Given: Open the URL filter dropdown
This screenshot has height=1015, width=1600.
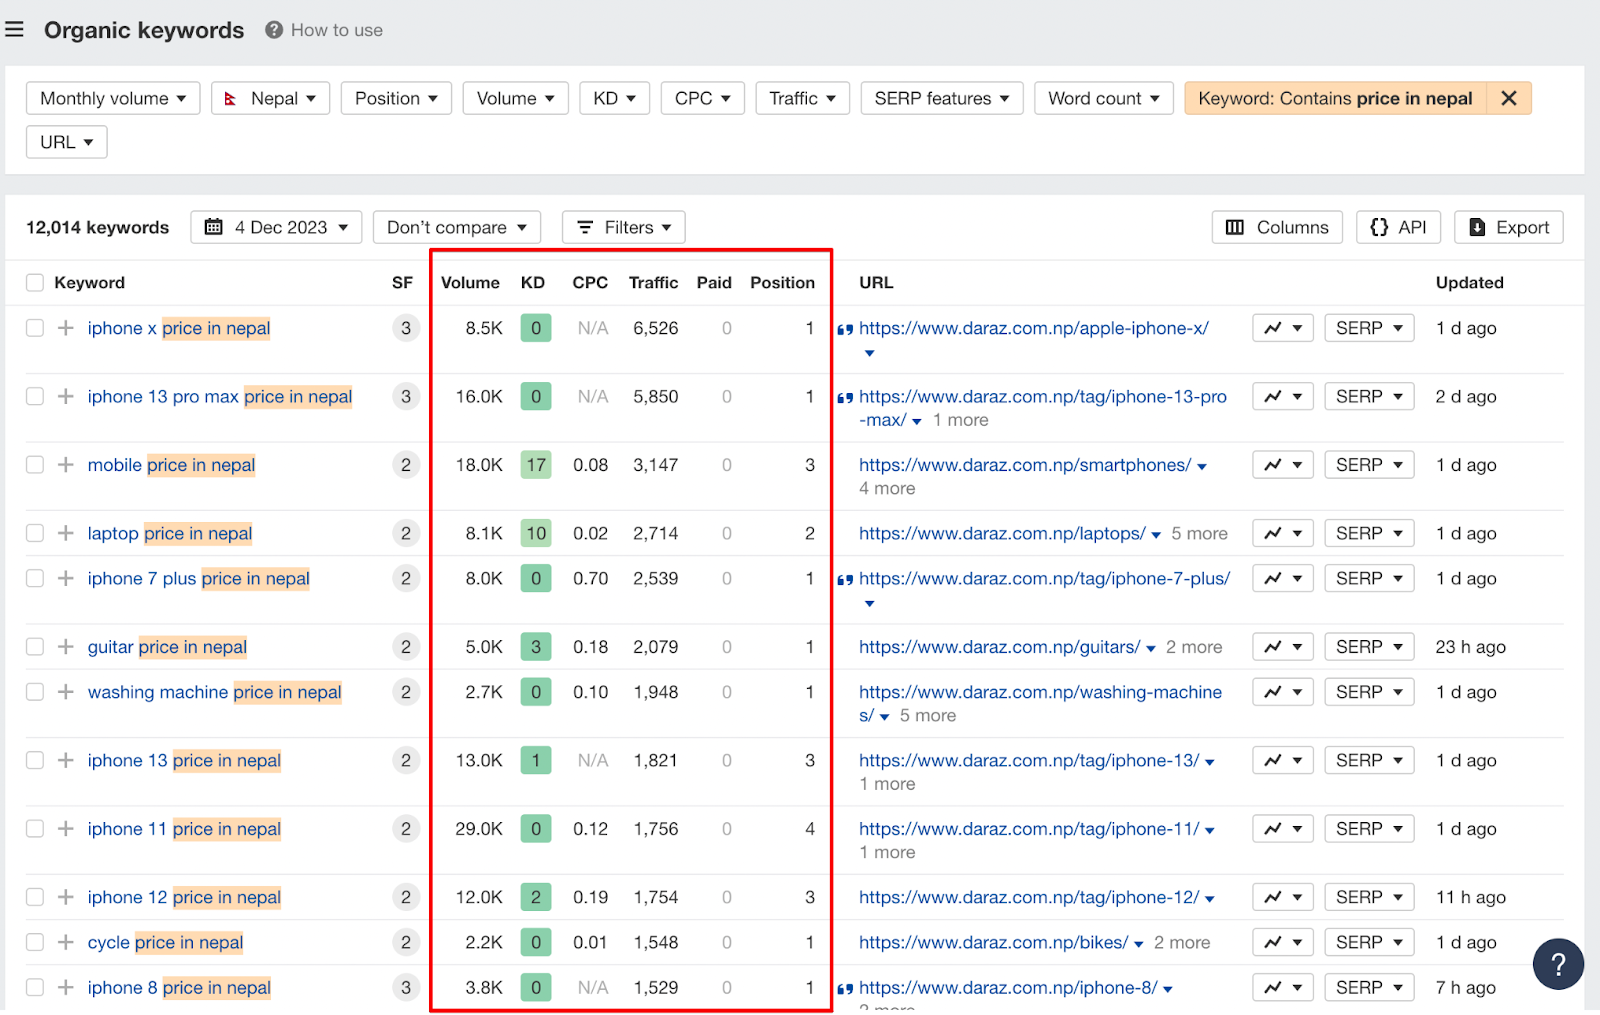Looking at the screenshot, I should coord(67,142).
